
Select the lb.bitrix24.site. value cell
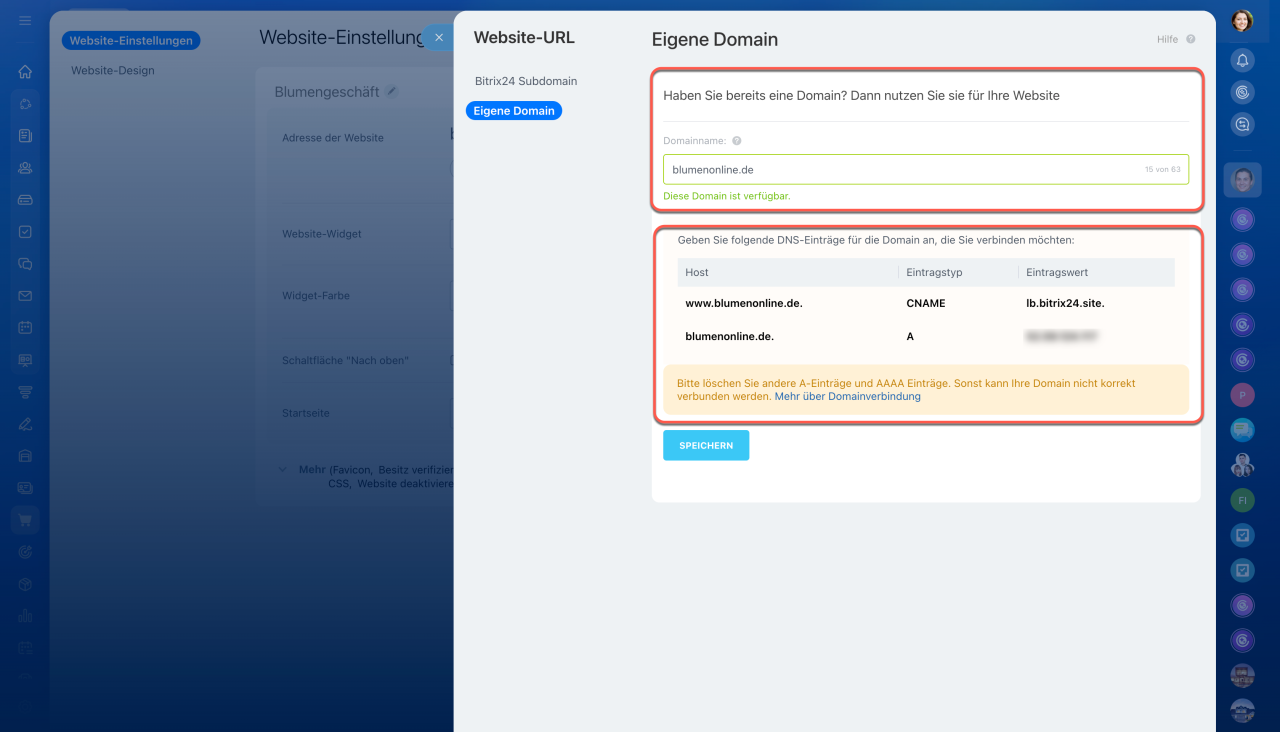pyautogui.click(x=1065, y=303)
